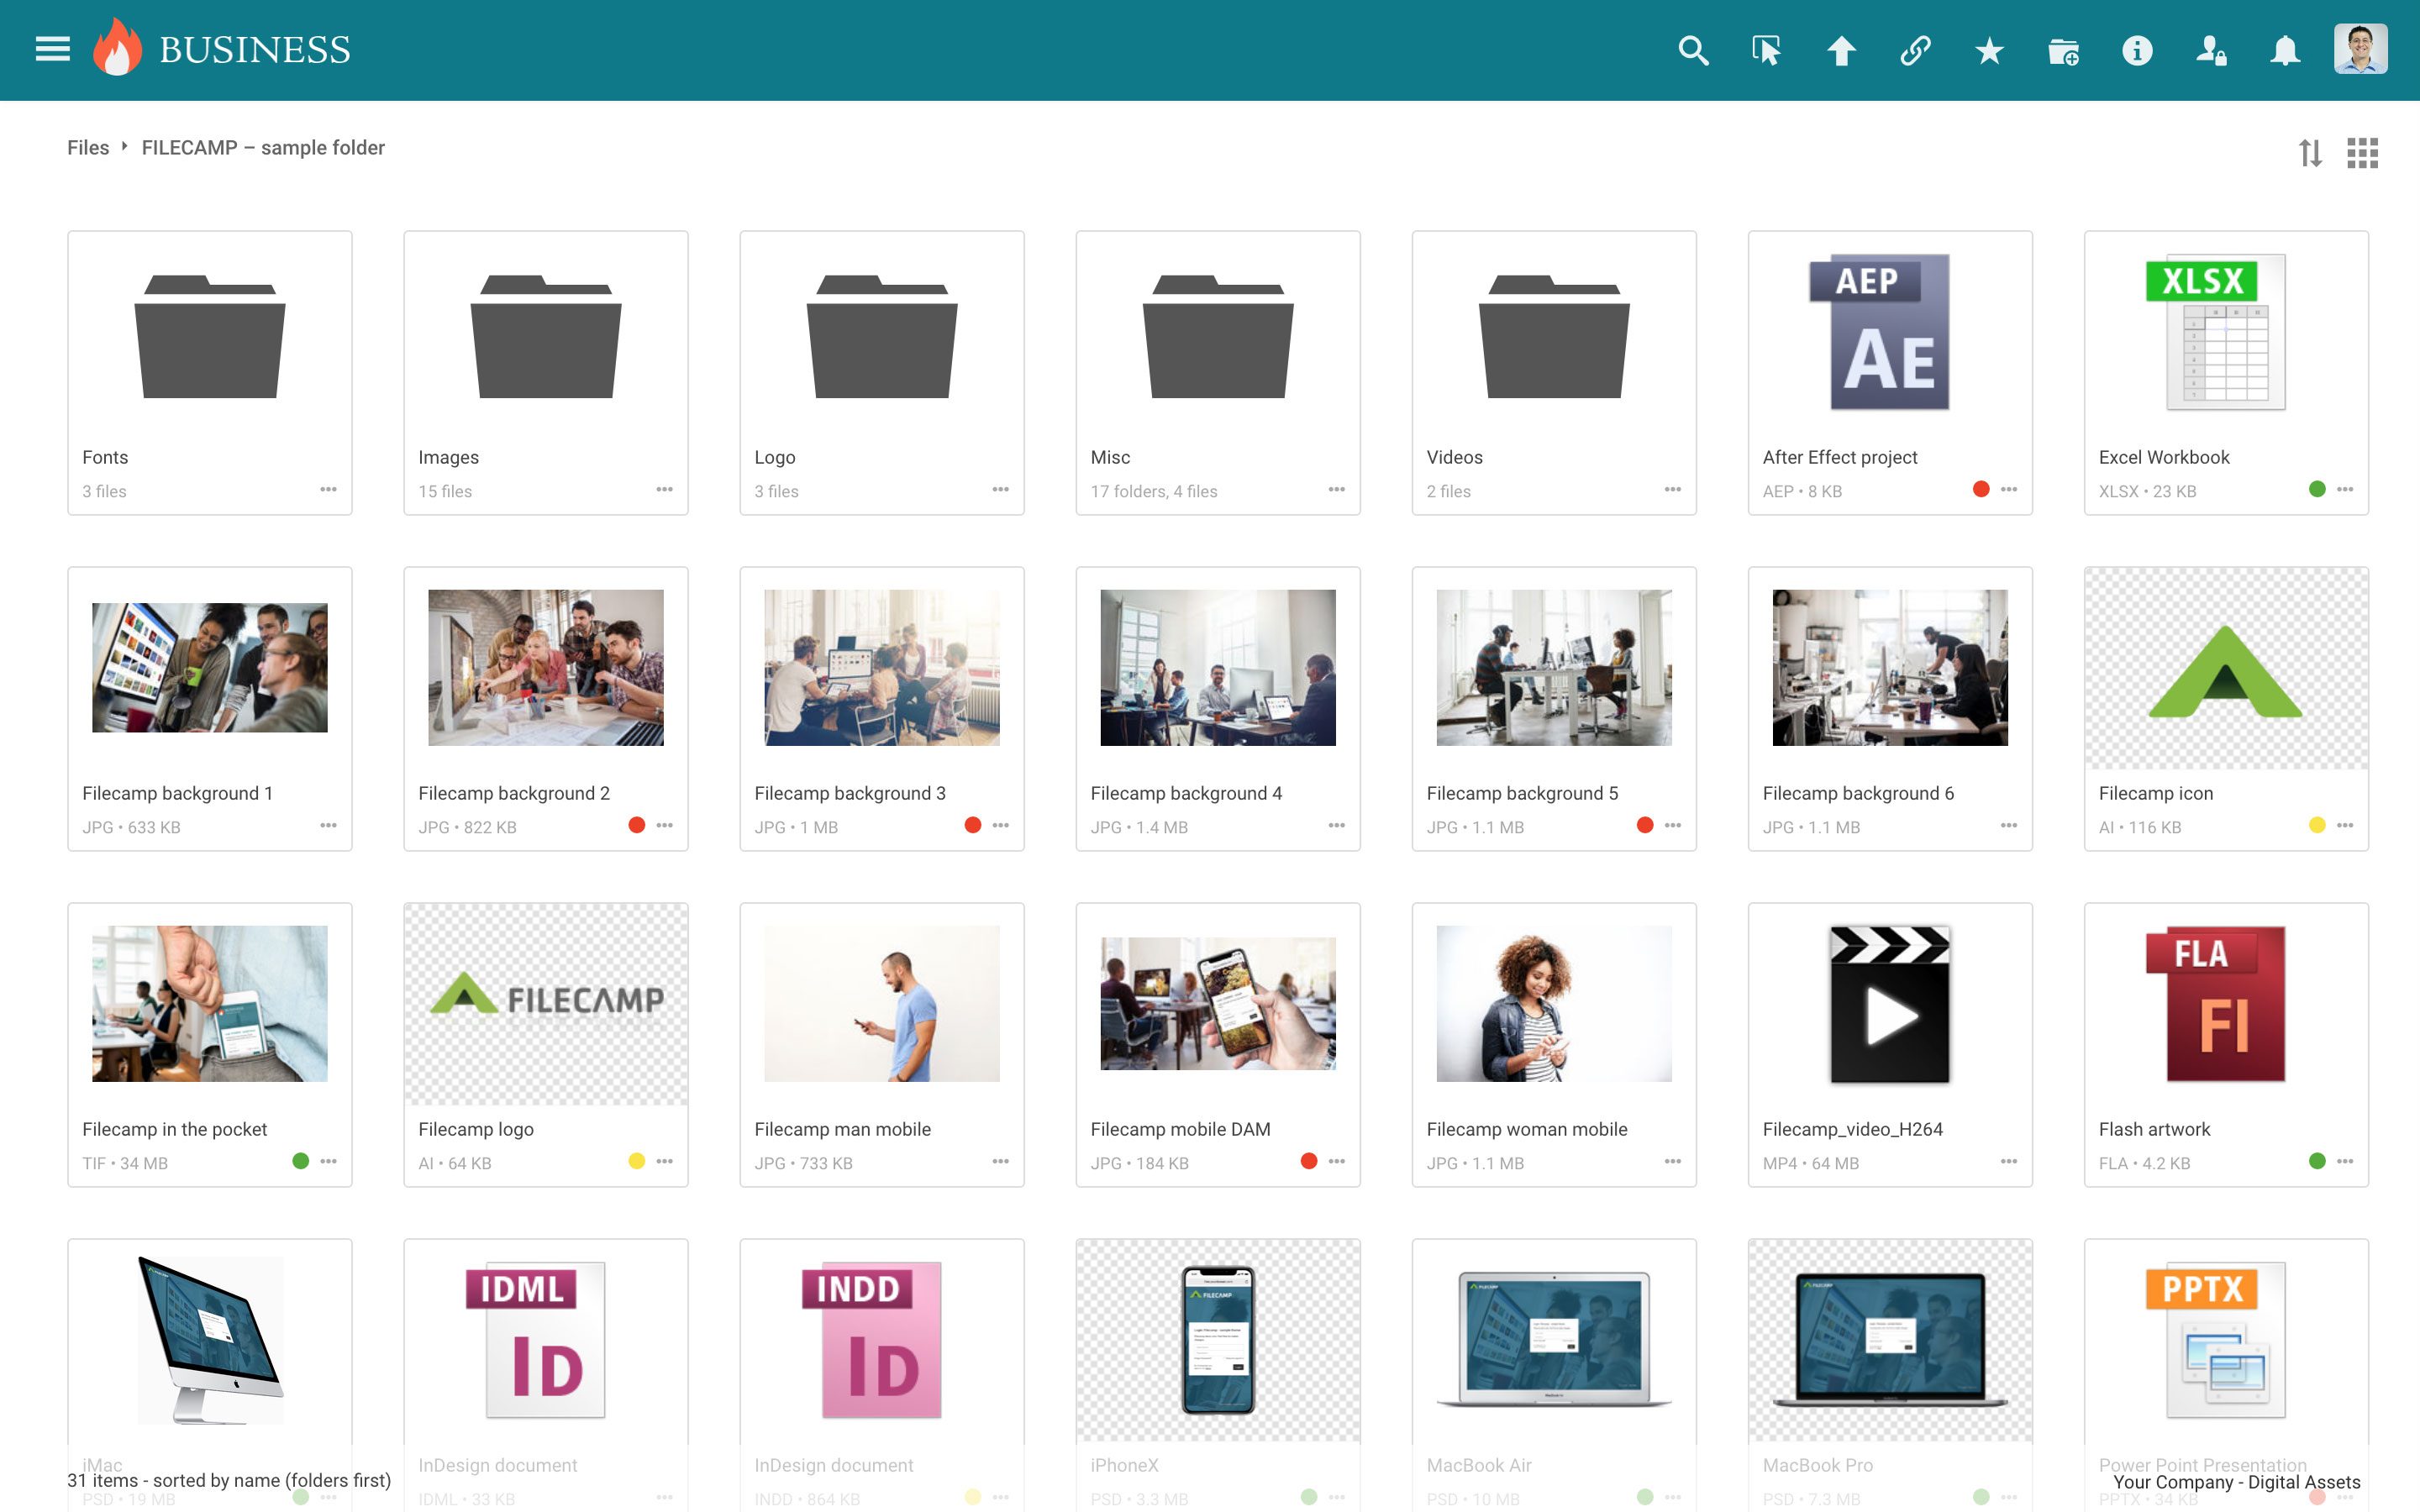Go to Files breadcrumb

pos(88,148)
